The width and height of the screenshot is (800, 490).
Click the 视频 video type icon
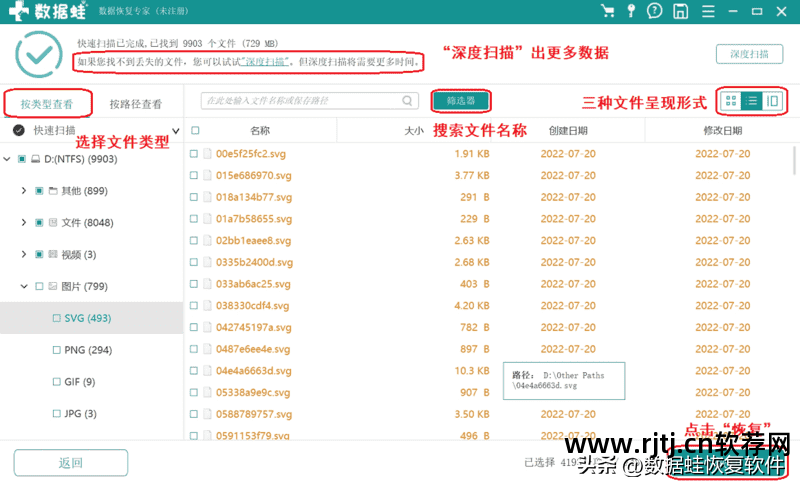53,254
